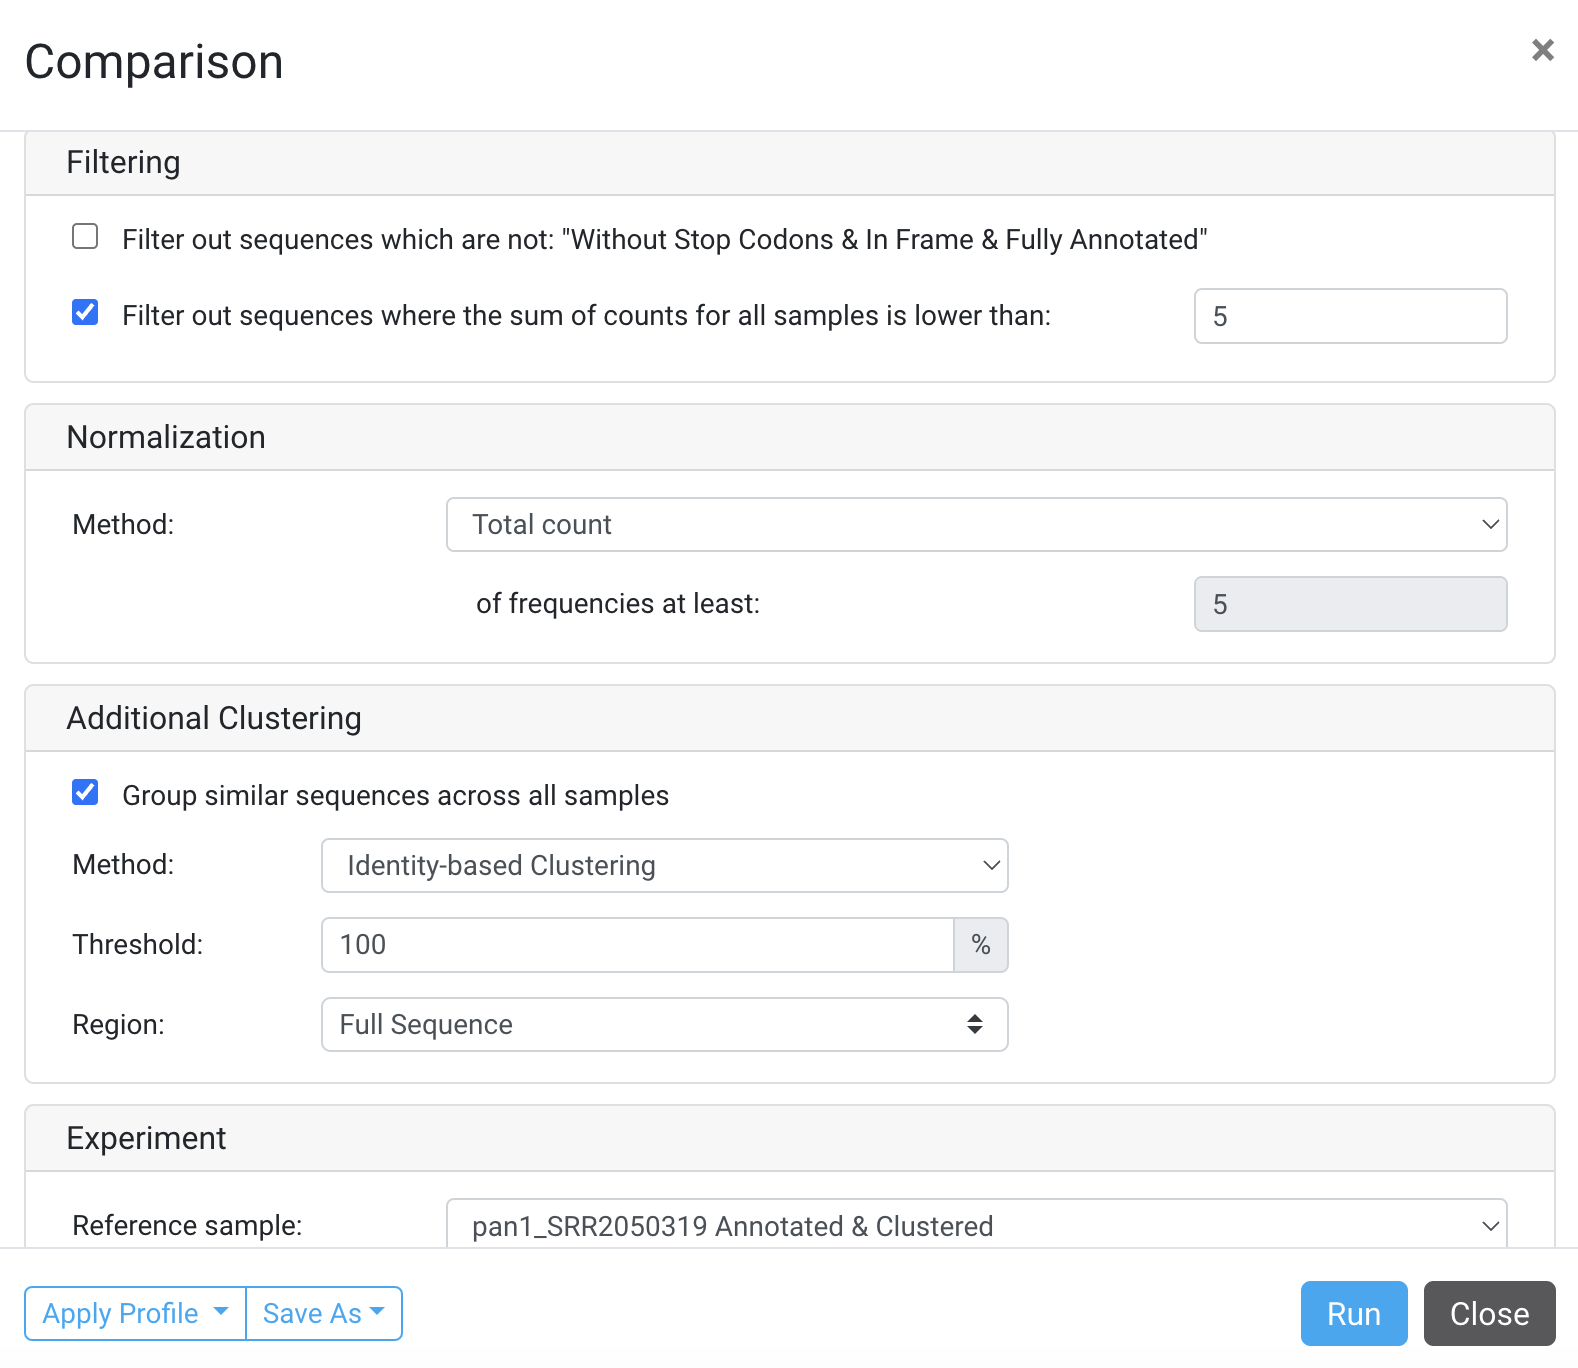Click the chevron arrow on Total count dropdown
Screen dimensions: 1578x1368
(1490, 525)
